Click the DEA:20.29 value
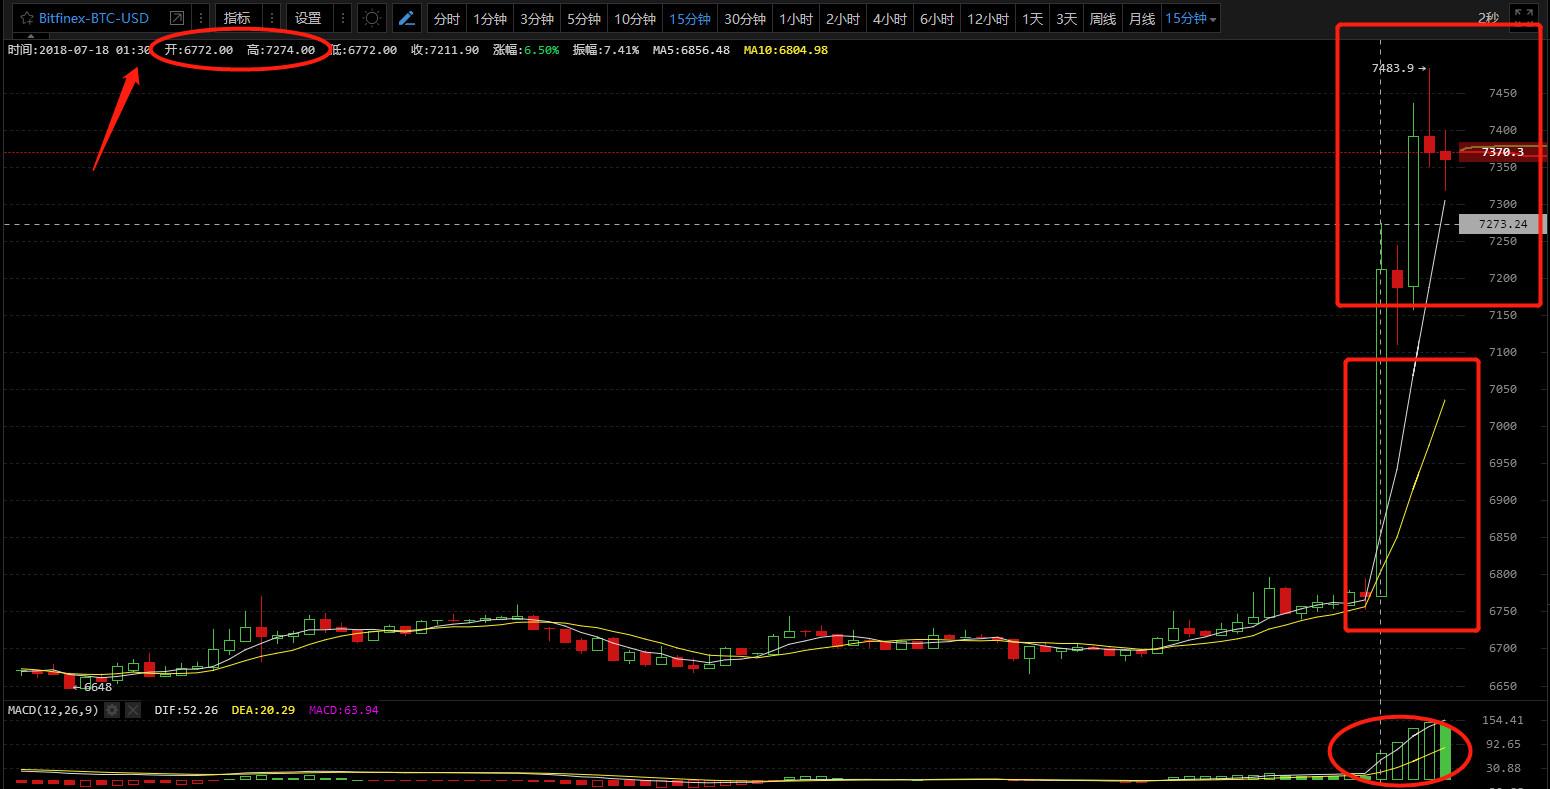This screenshot has width=1550, height=789. click(263, 710)
